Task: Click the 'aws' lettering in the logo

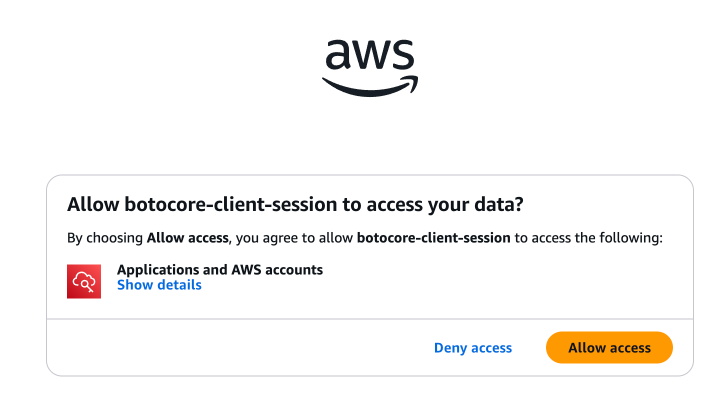Action: (369, 55)
